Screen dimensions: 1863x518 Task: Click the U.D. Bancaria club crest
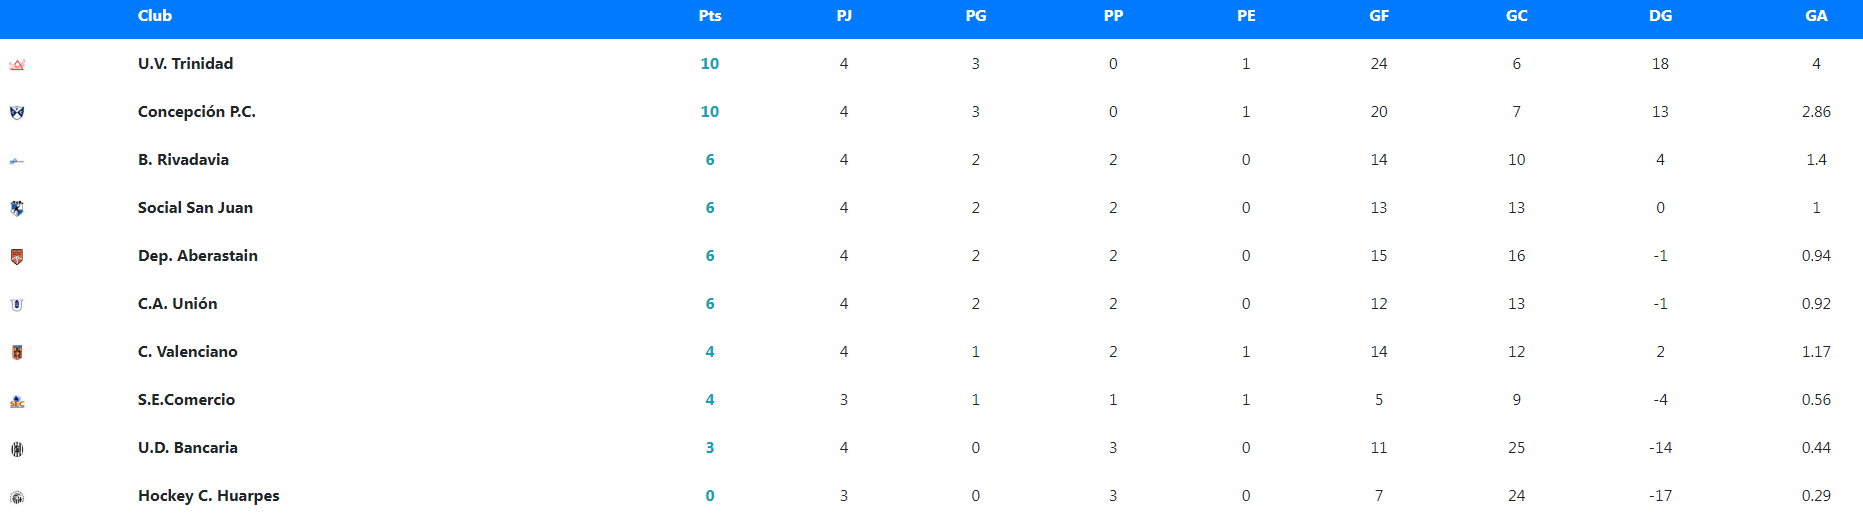point(17,449)
